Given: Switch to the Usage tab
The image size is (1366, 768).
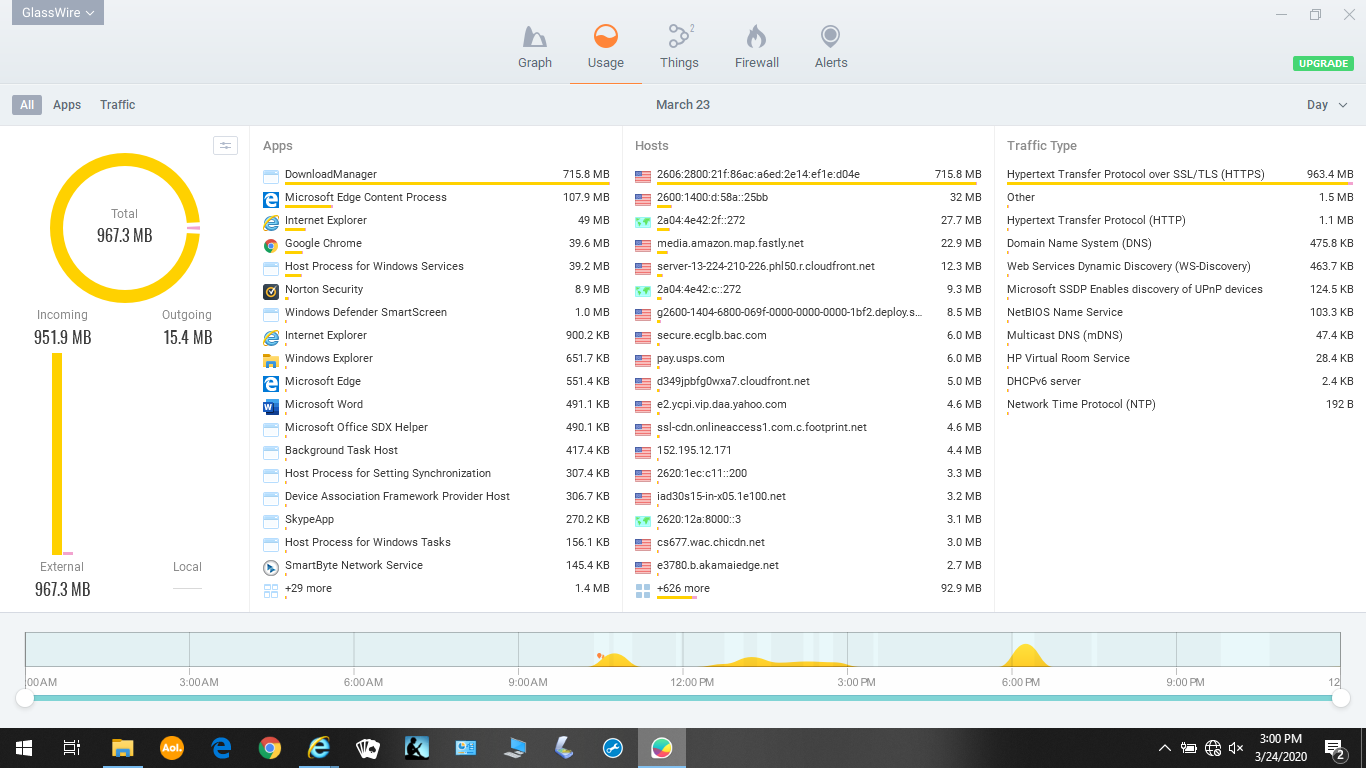Looking at the screenshot, I should pos(605,48).
